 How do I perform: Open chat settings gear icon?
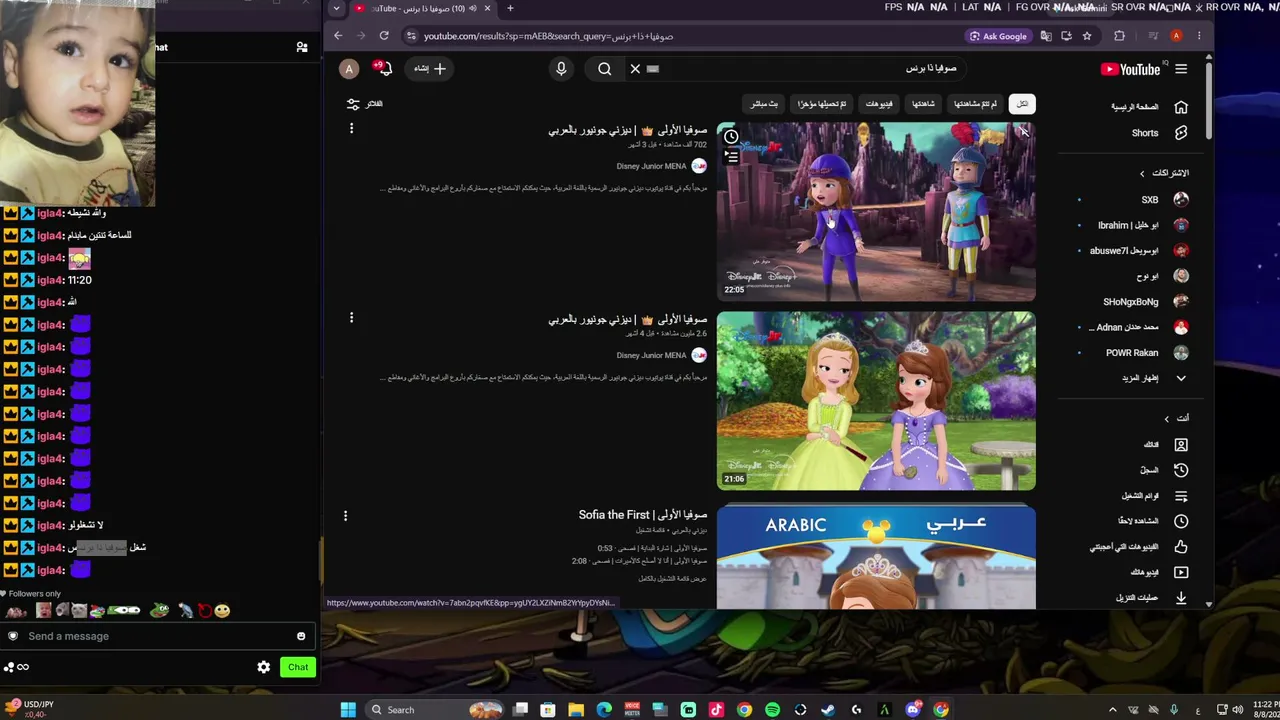[x=264, y=667]
